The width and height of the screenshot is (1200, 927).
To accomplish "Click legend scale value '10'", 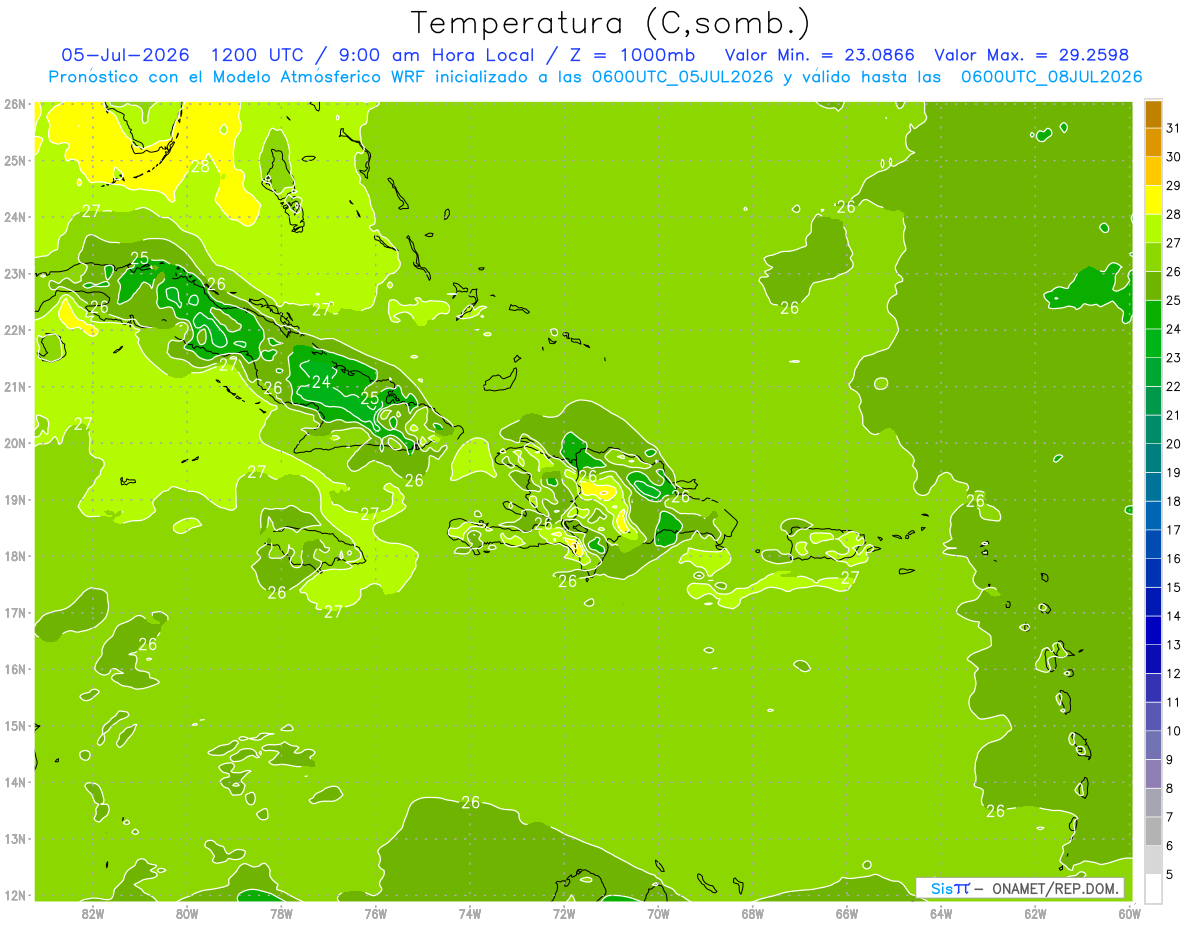I will tap(1173, 731).
